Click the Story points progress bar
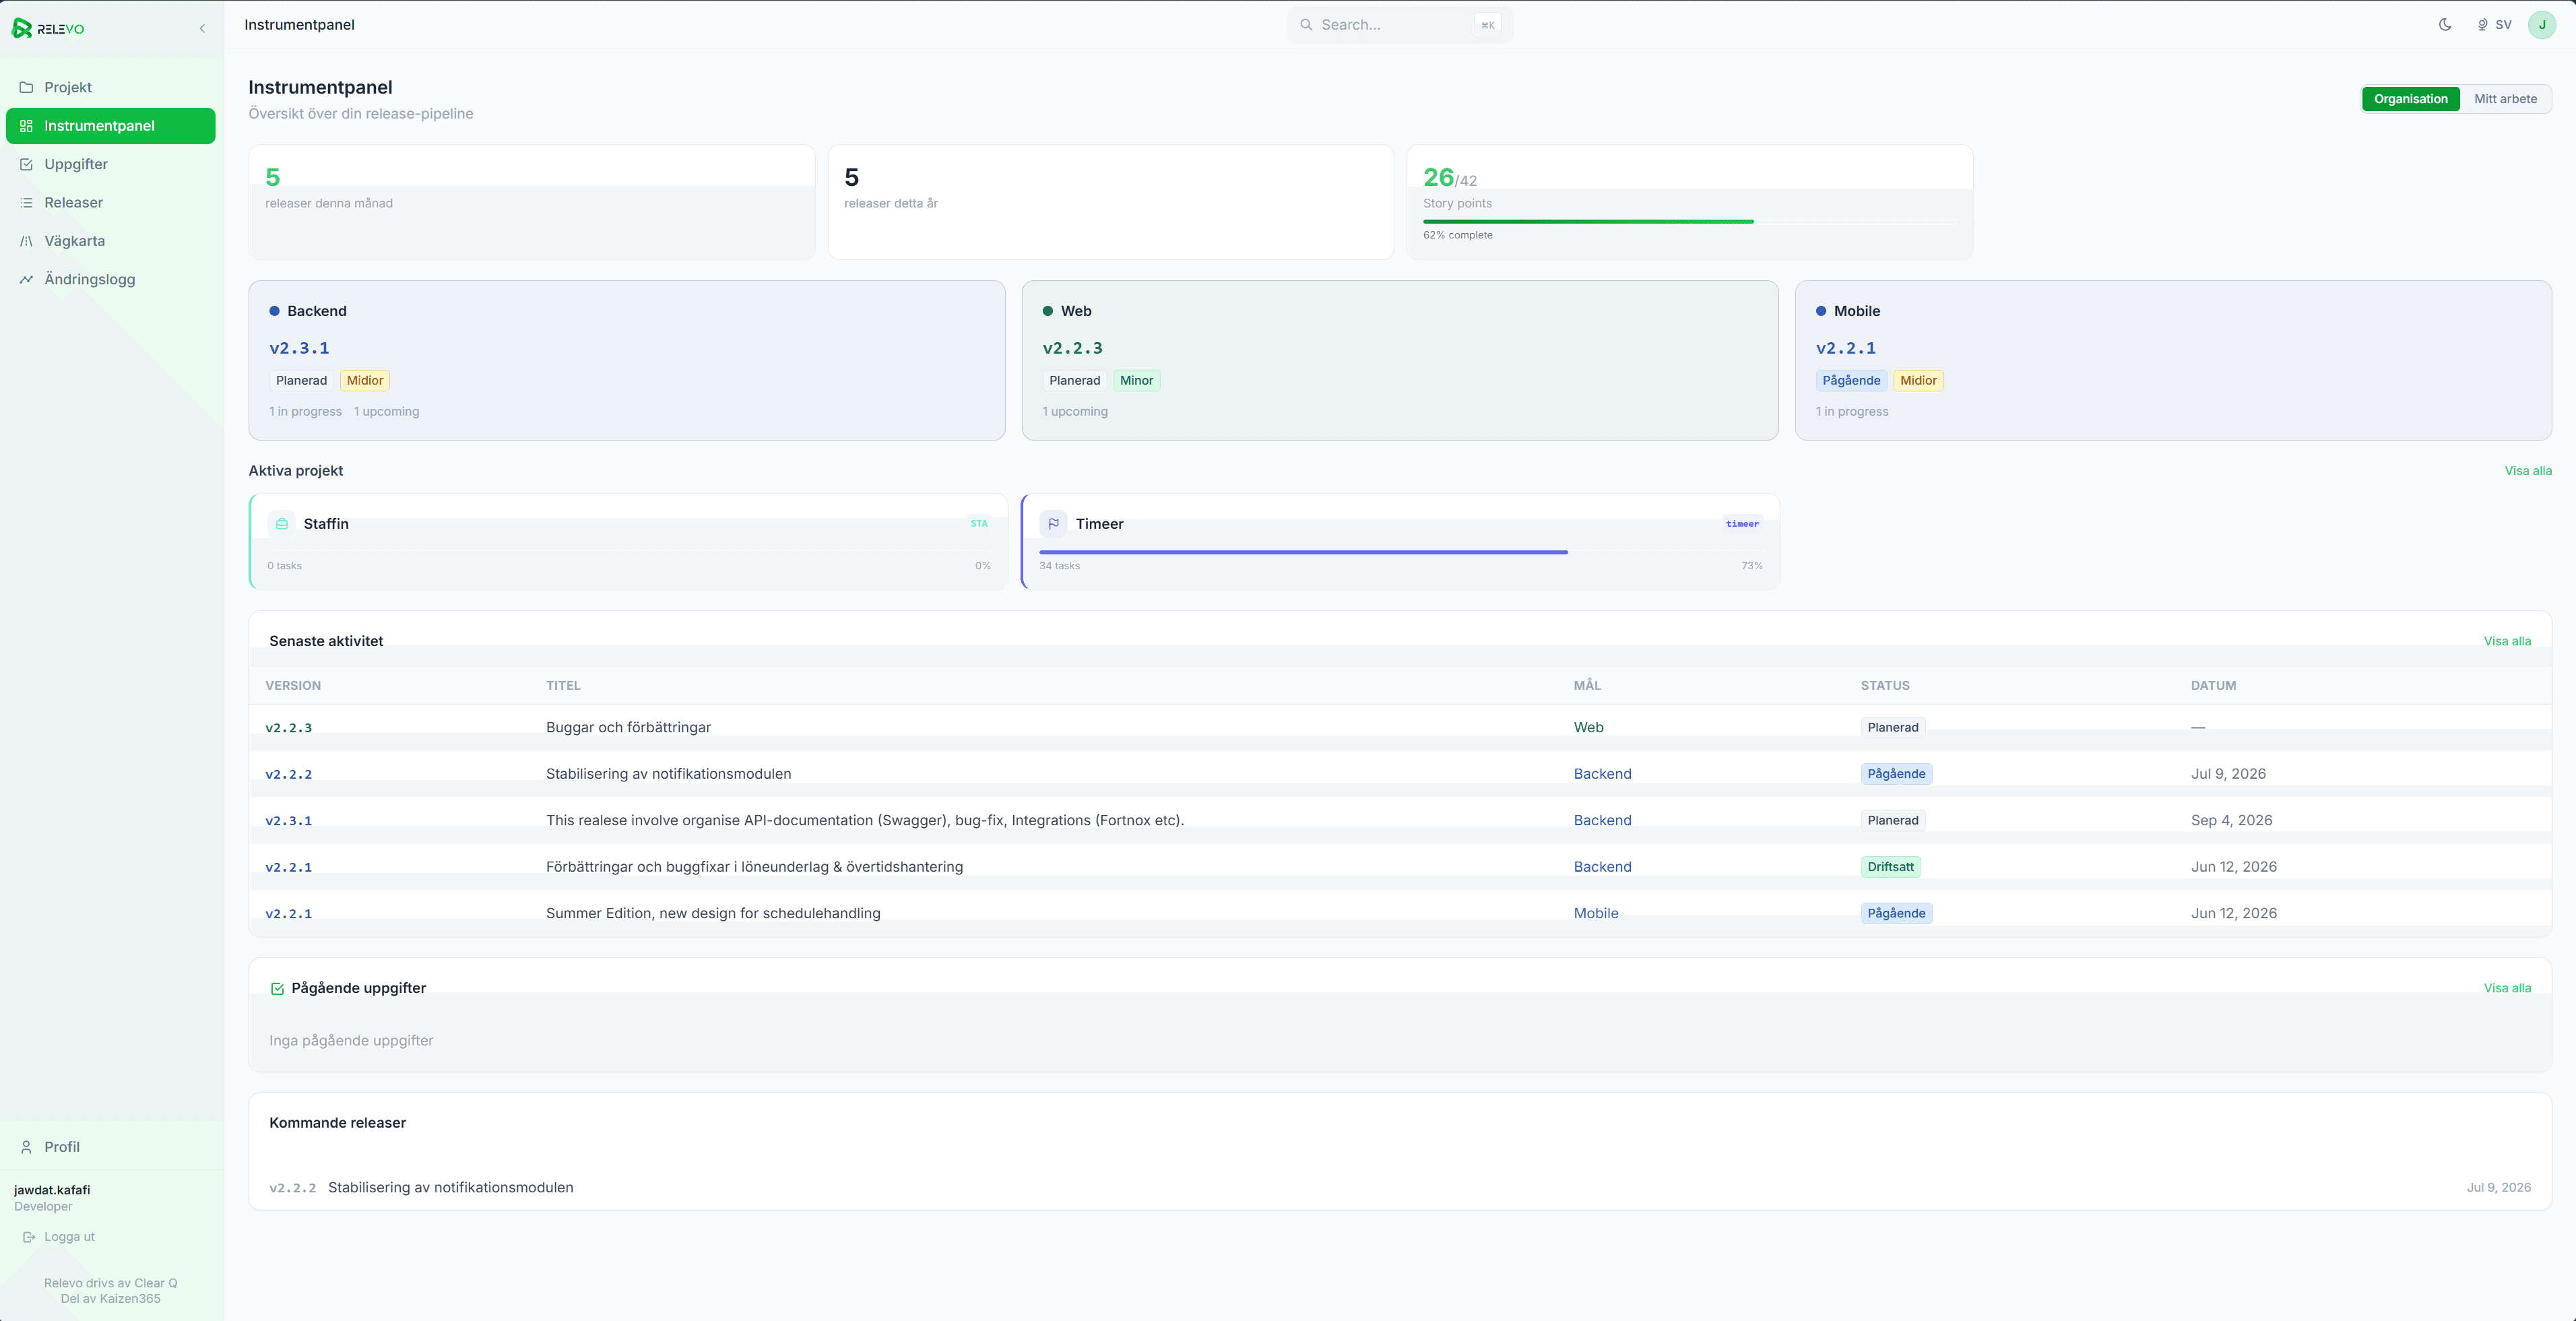The height and width of the screenshot is (1321, 2576). click(1689, 221)
